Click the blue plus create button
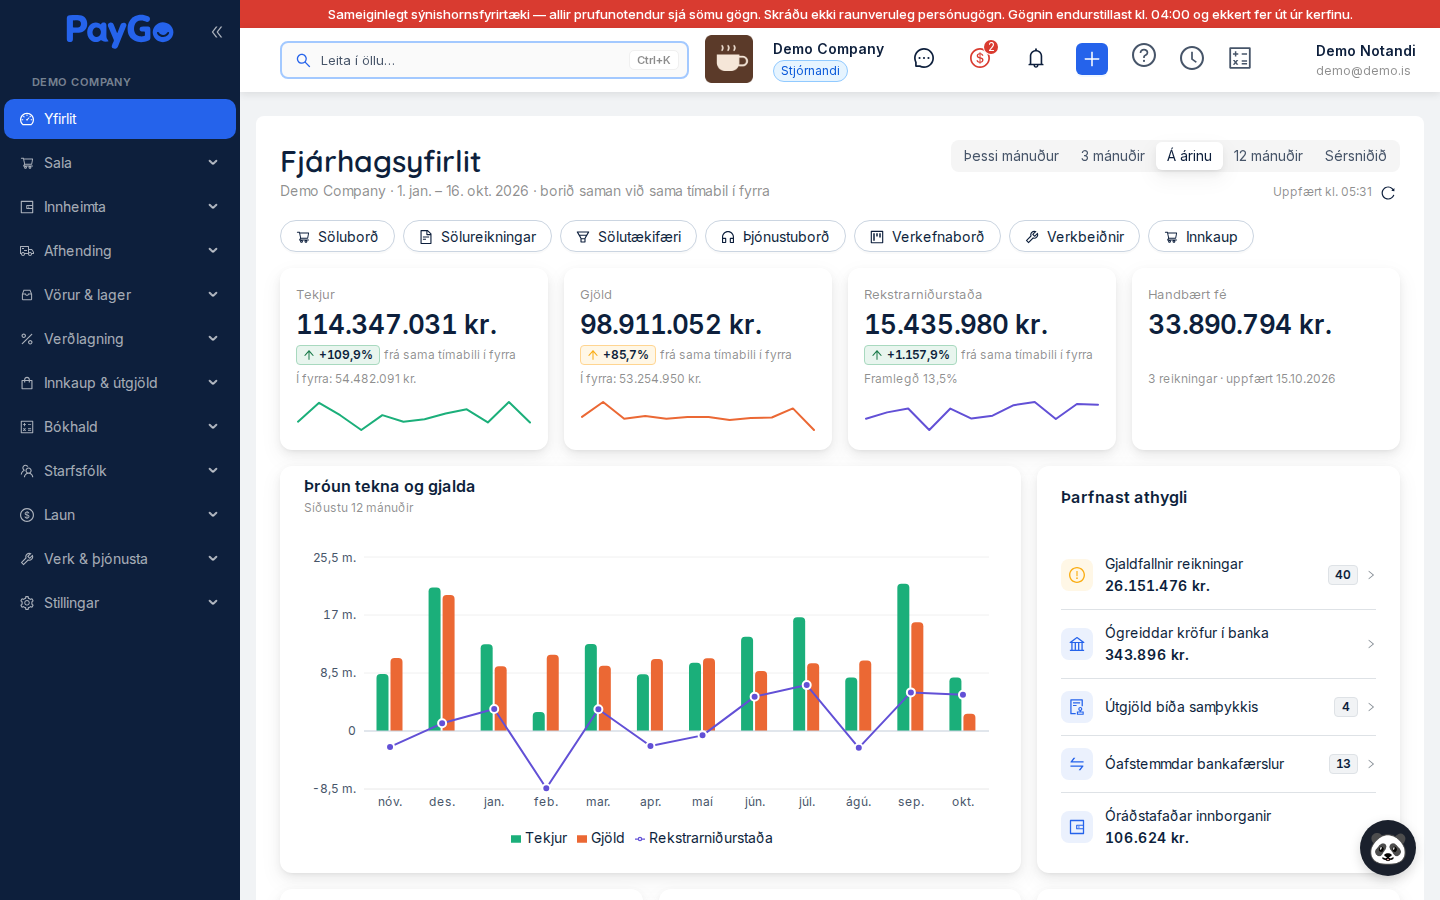The image size is (1440, 900). (1092, 59)
